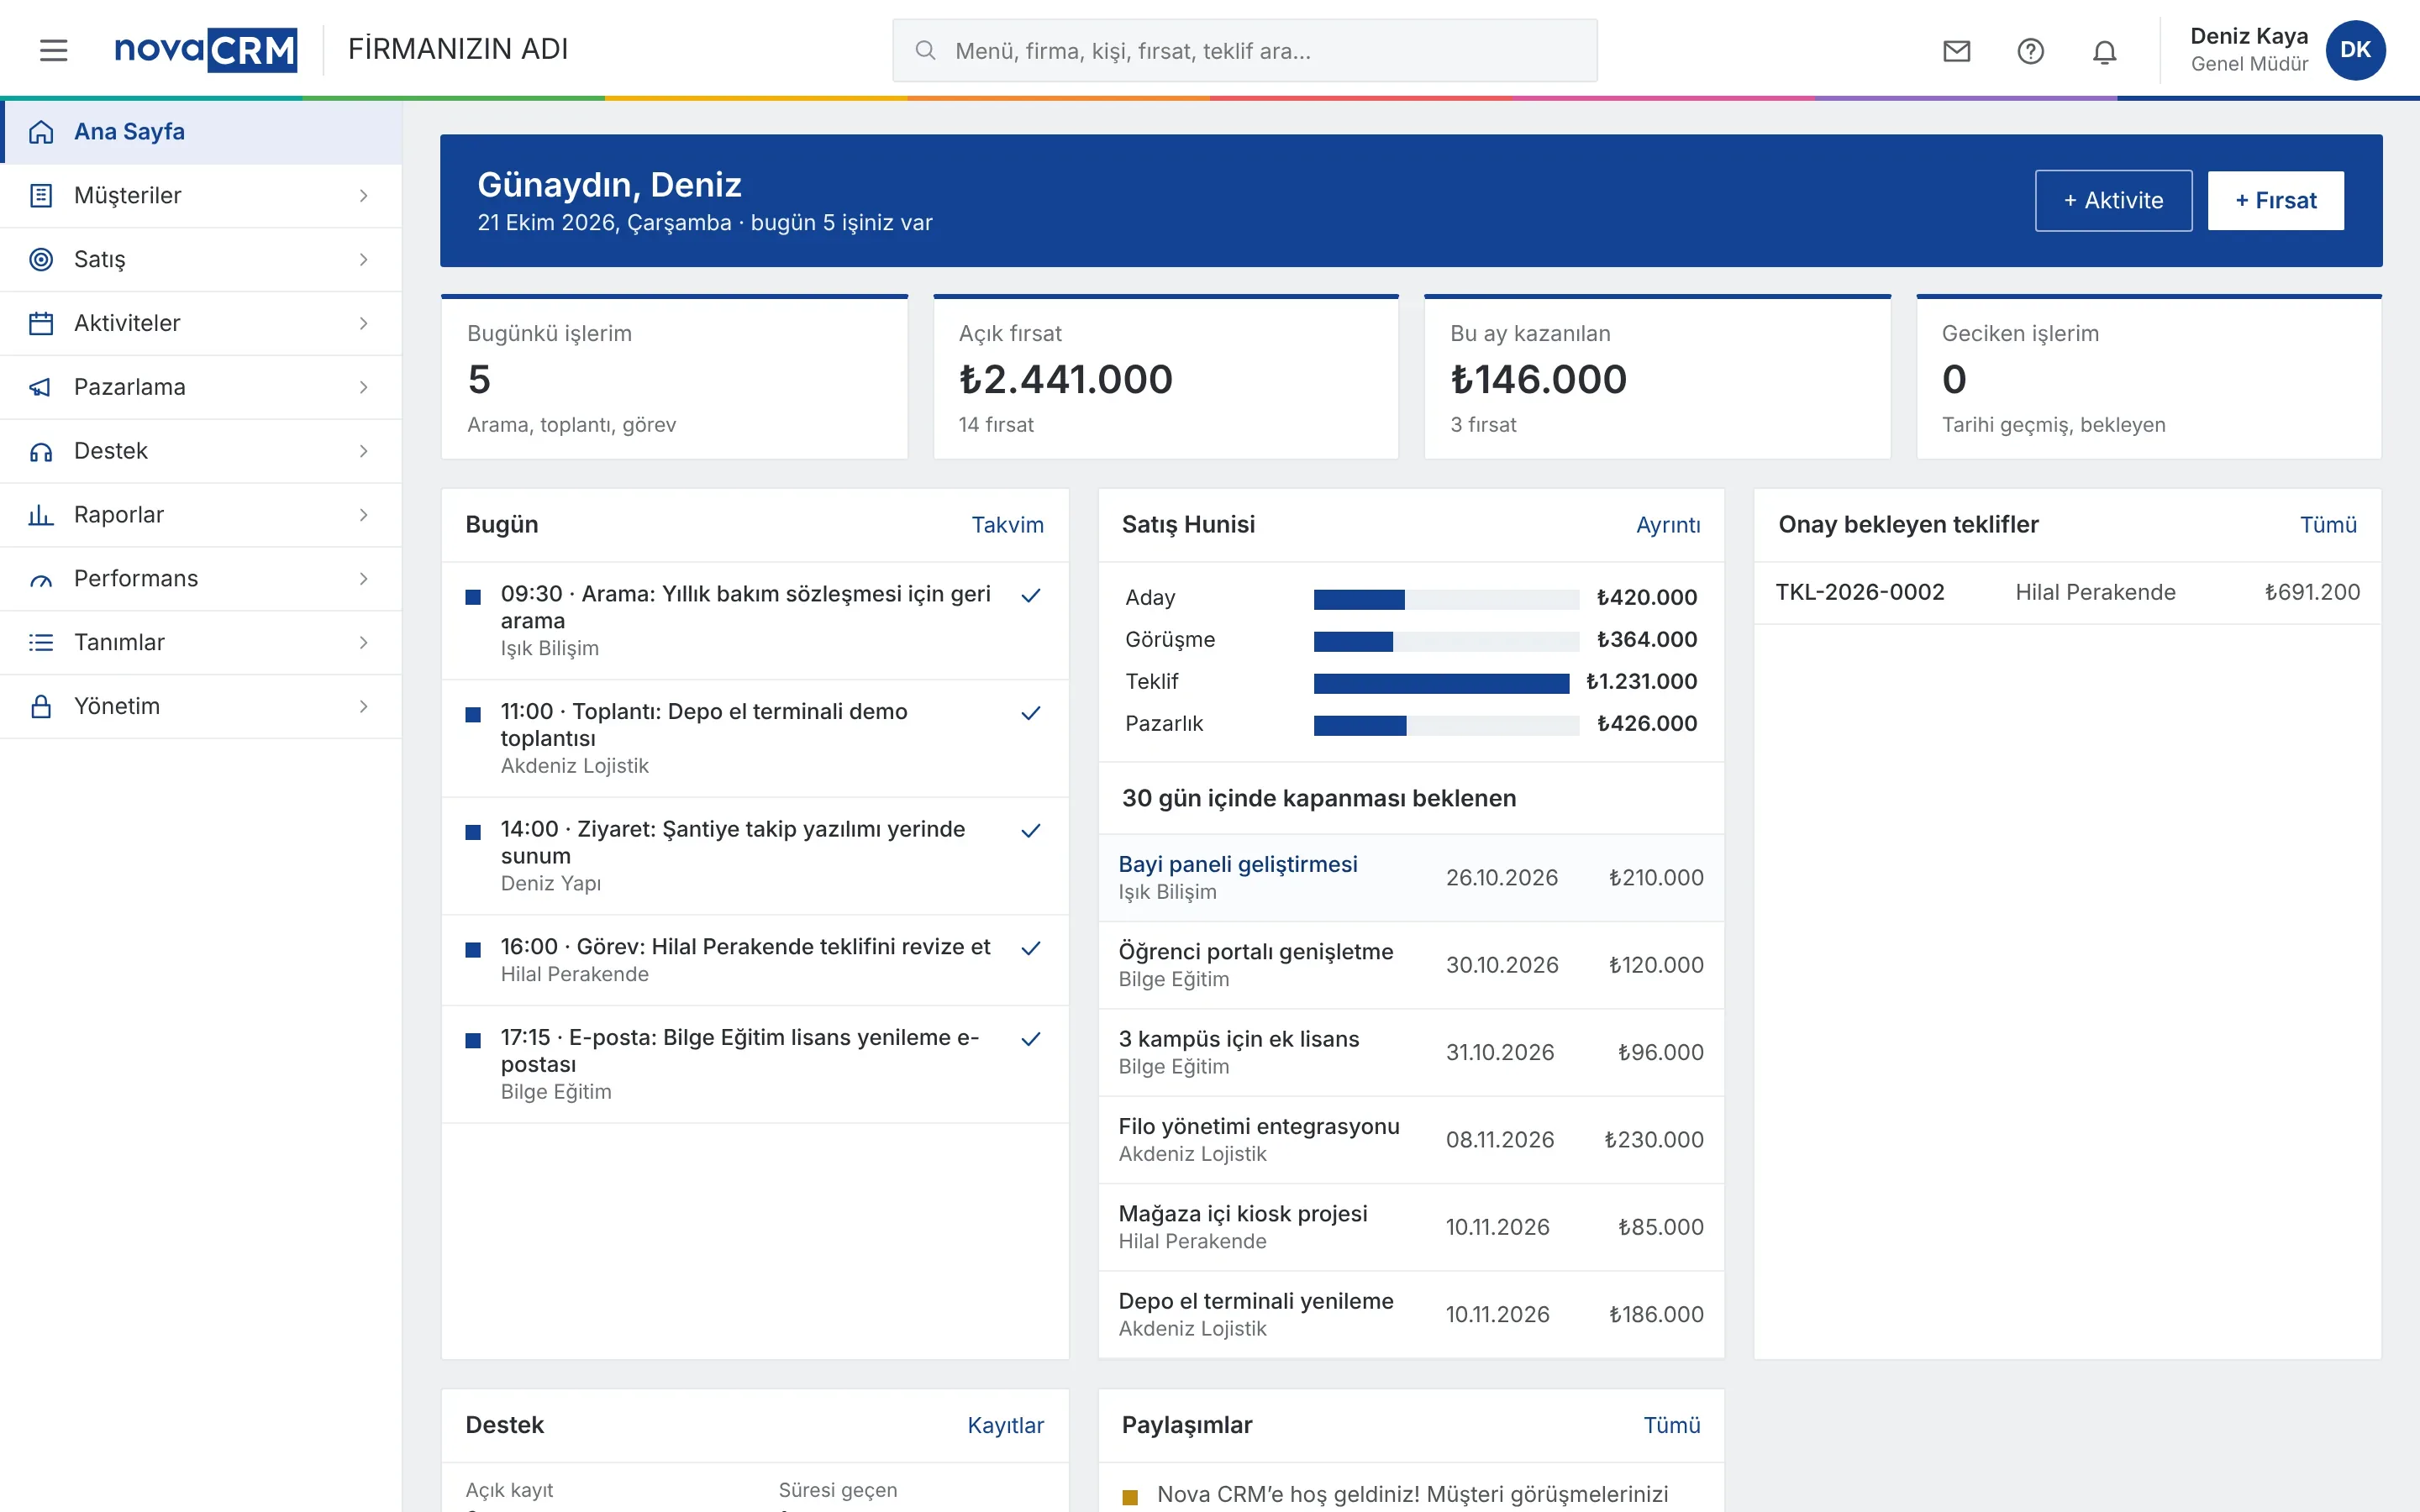Click the Performans gauge icon
2420x1512 pixels.
[41, 579]
